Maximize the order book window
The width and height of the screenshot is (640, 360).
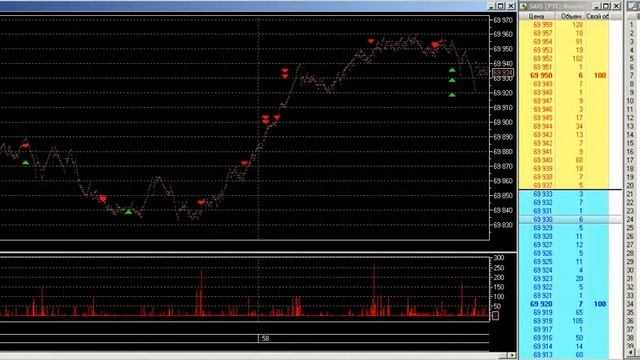tap(606, 6)
